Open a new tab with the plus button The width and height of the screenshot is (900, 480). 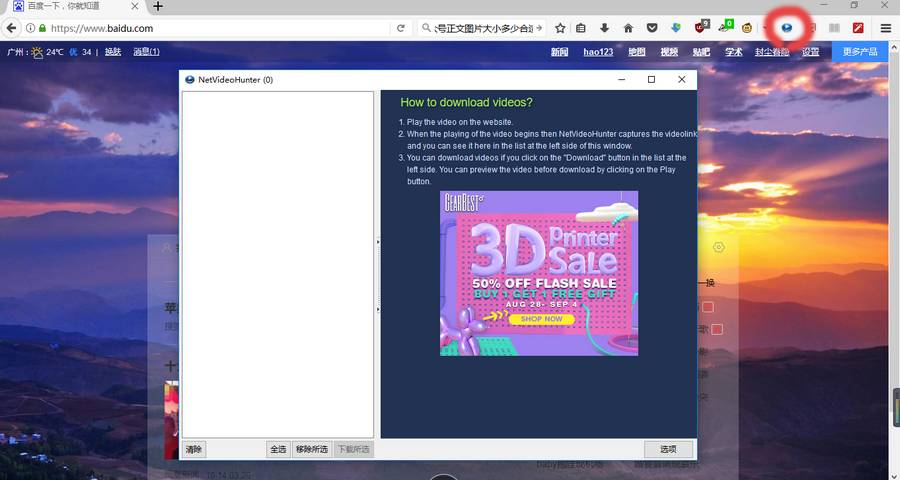(158, 6)
